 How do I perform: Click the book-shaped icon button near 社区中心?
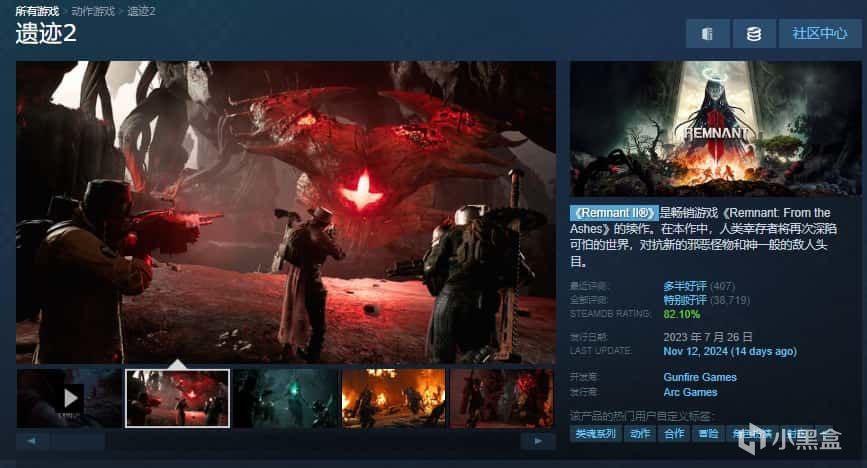coord(707,34)
